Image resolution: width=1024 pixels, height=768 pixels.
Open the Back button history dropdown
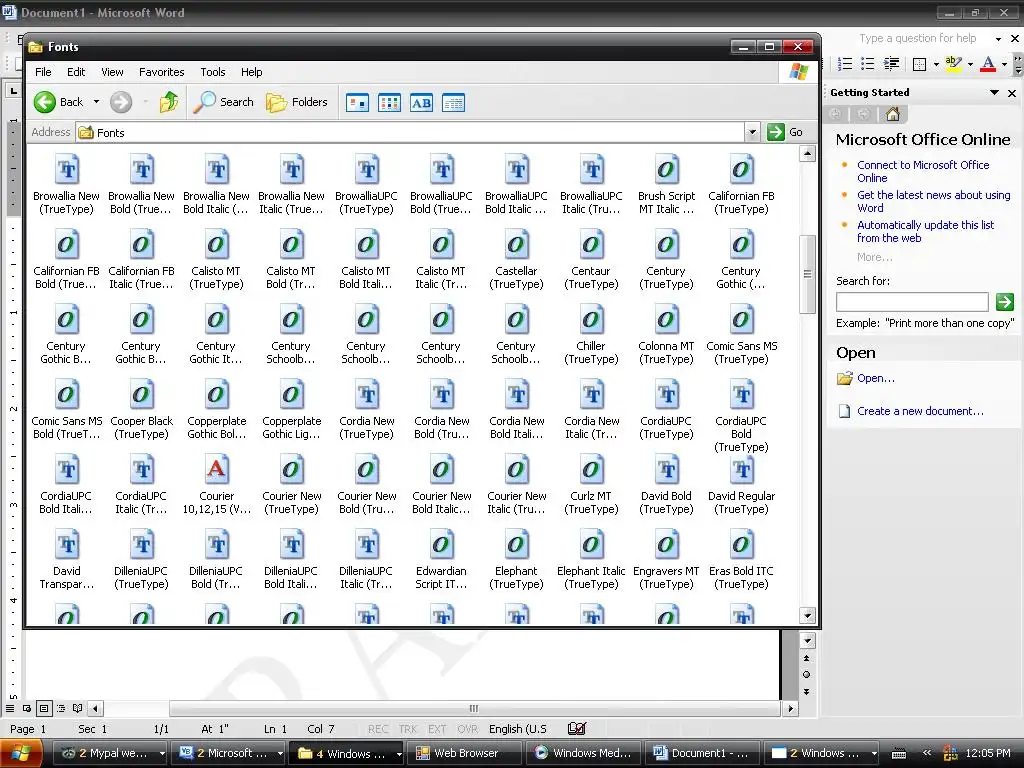tap(96, 102)
